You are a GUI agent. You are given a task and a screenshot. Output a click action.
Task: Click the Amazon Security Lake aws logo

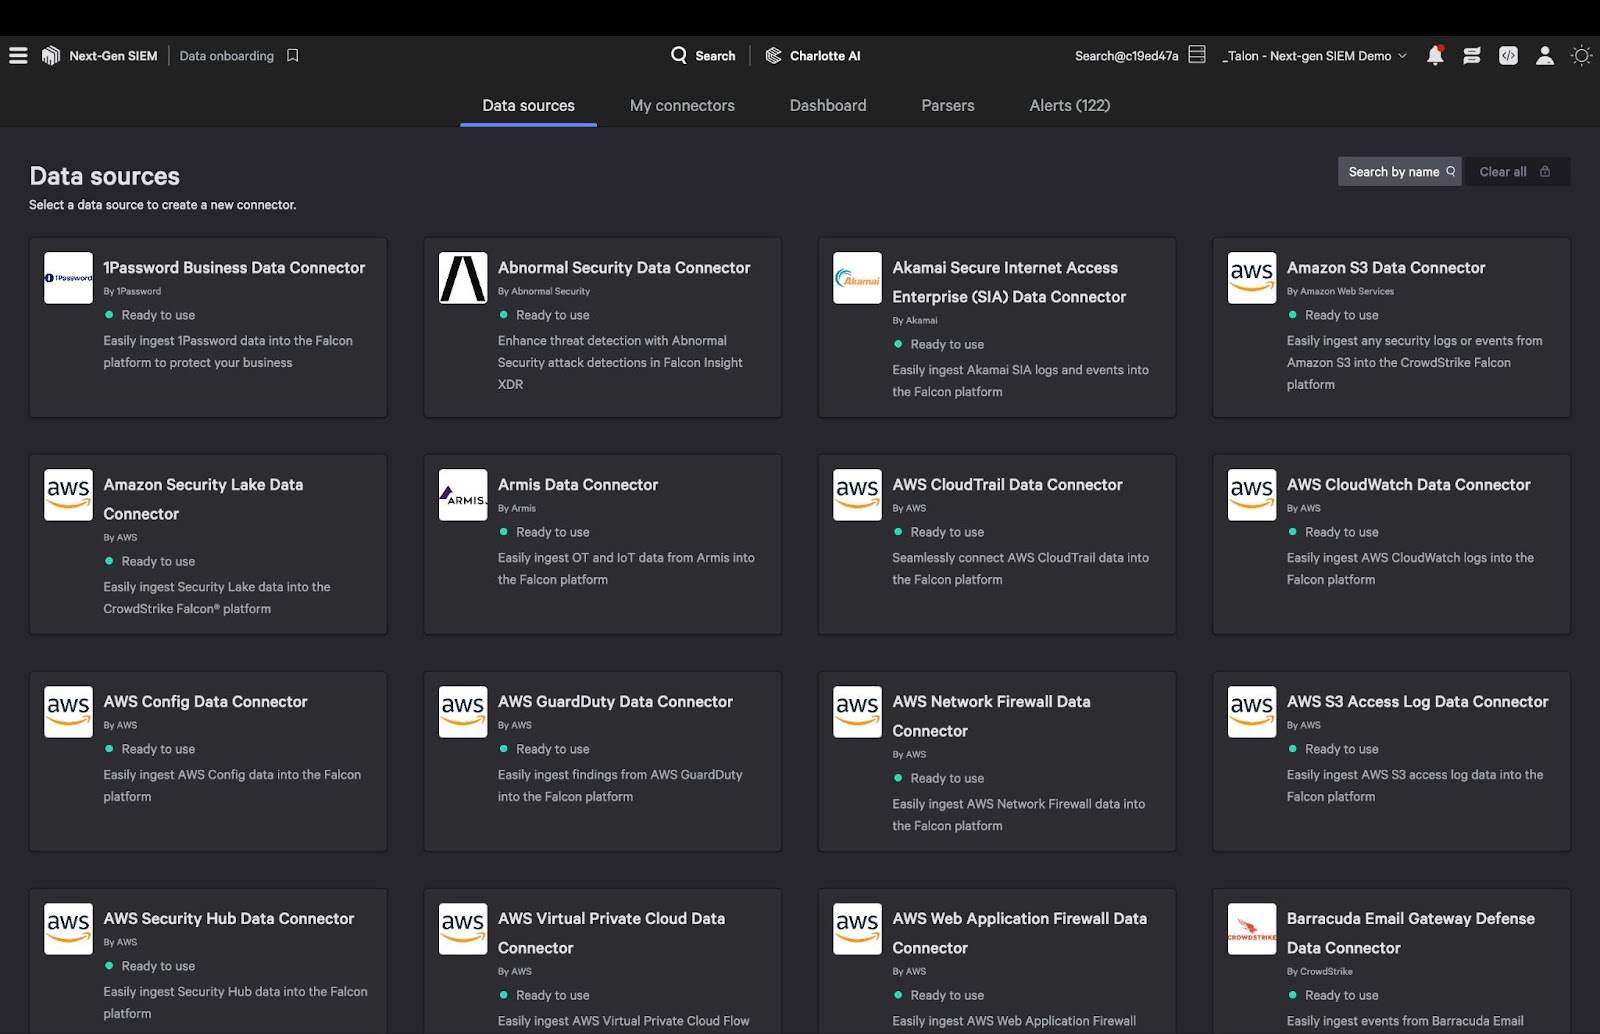[x=69, y=495]
